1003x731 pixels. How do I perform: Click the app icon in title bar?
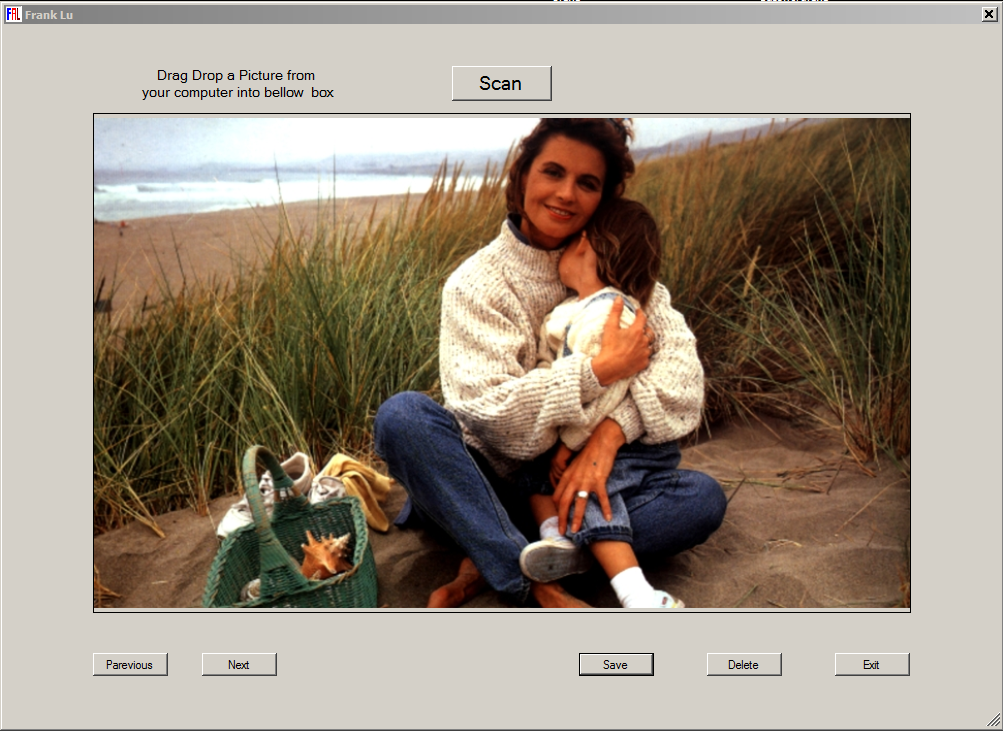point(13,15)
